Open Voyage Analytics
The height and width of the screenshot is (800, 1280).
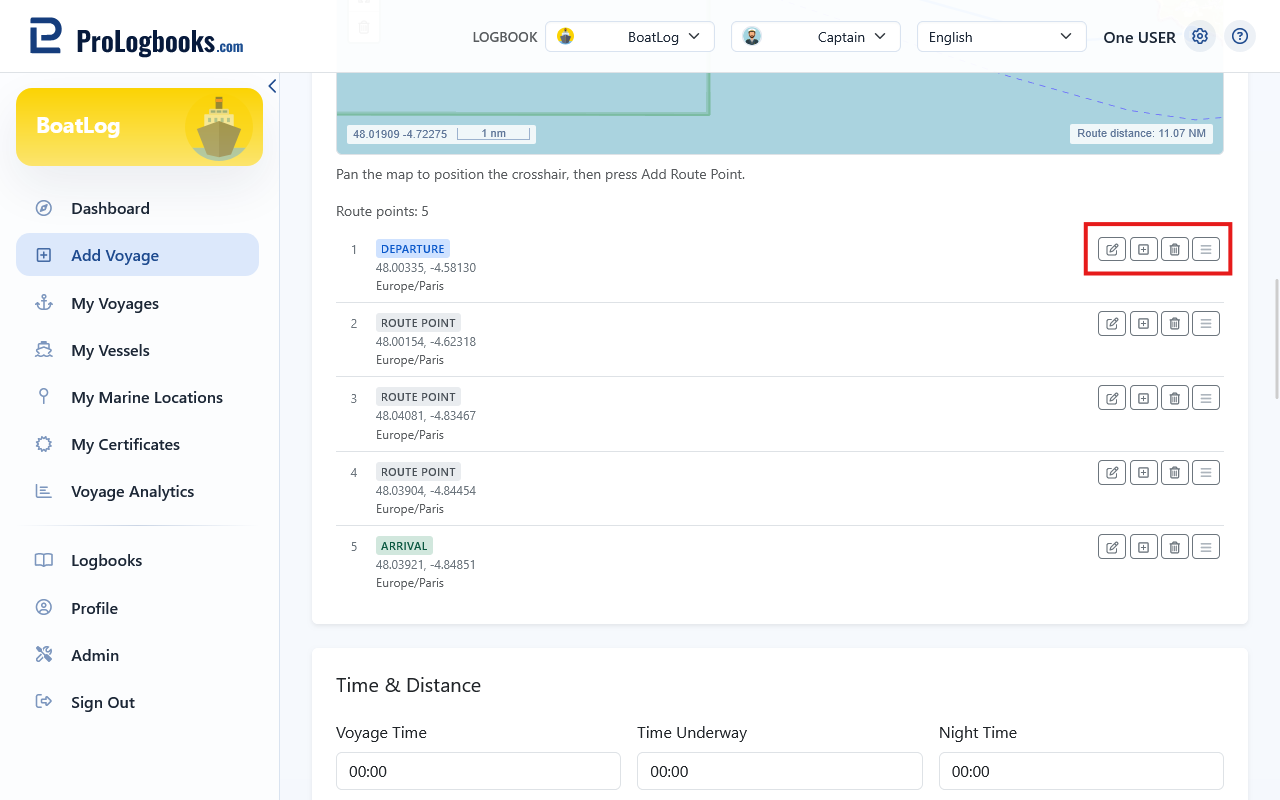137,491
